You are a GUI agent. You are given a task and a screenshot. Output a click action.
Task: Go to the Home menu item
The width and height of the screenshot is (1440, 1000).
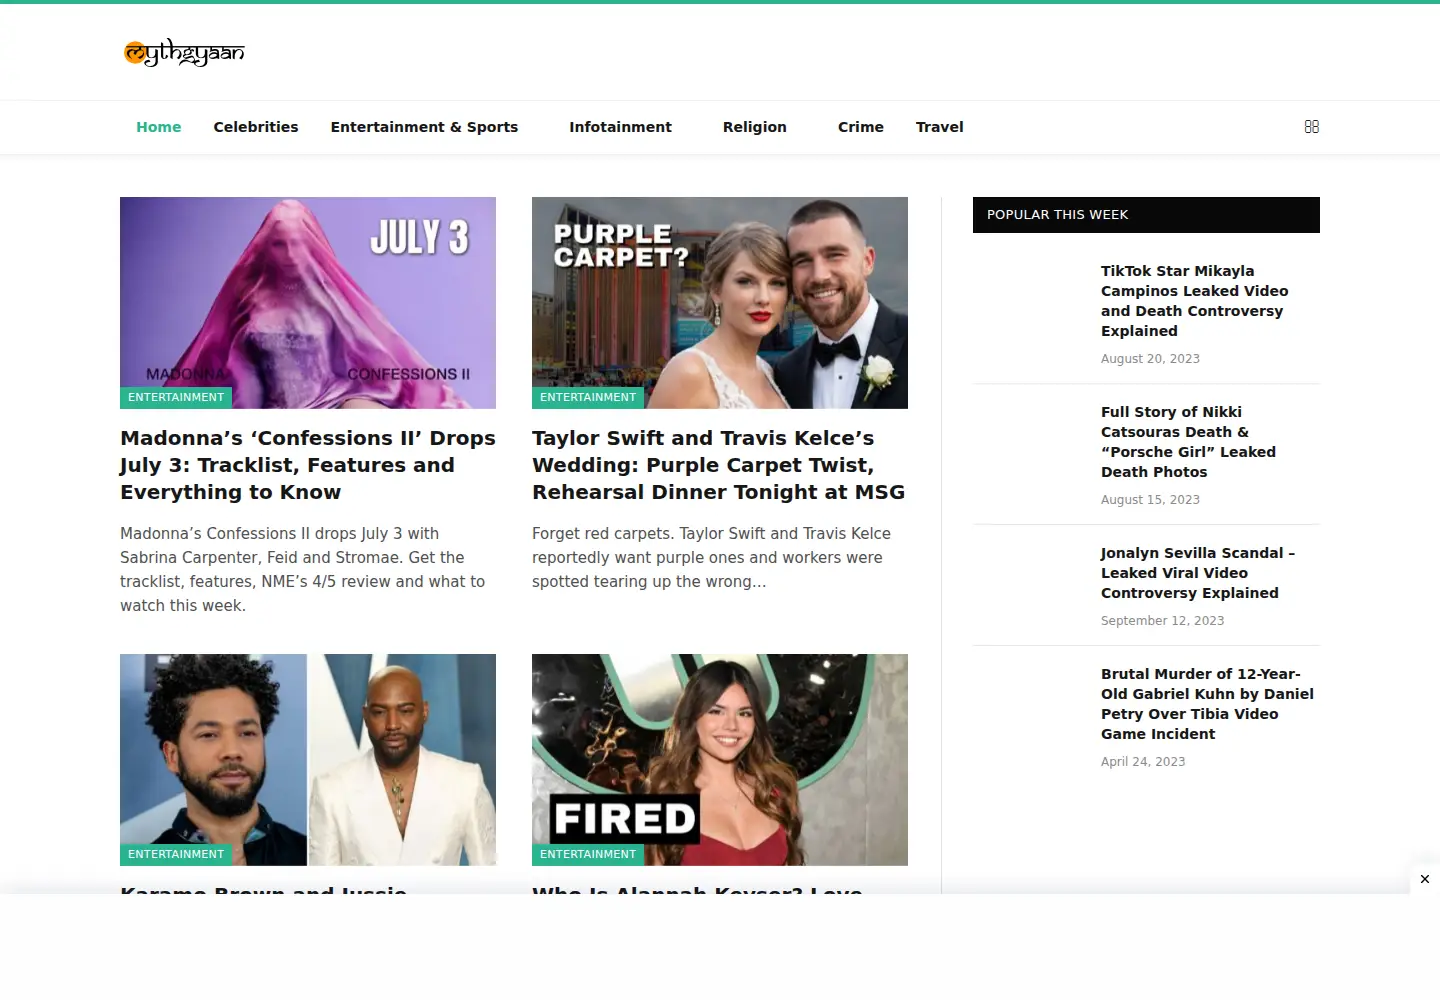(x=159, y=127)
